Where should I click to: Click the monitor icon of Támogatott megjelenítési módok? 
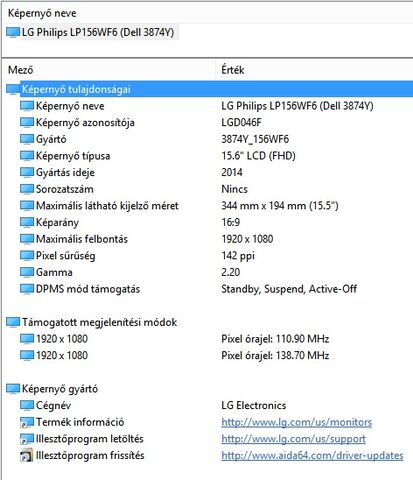click(x=13, y=322)
